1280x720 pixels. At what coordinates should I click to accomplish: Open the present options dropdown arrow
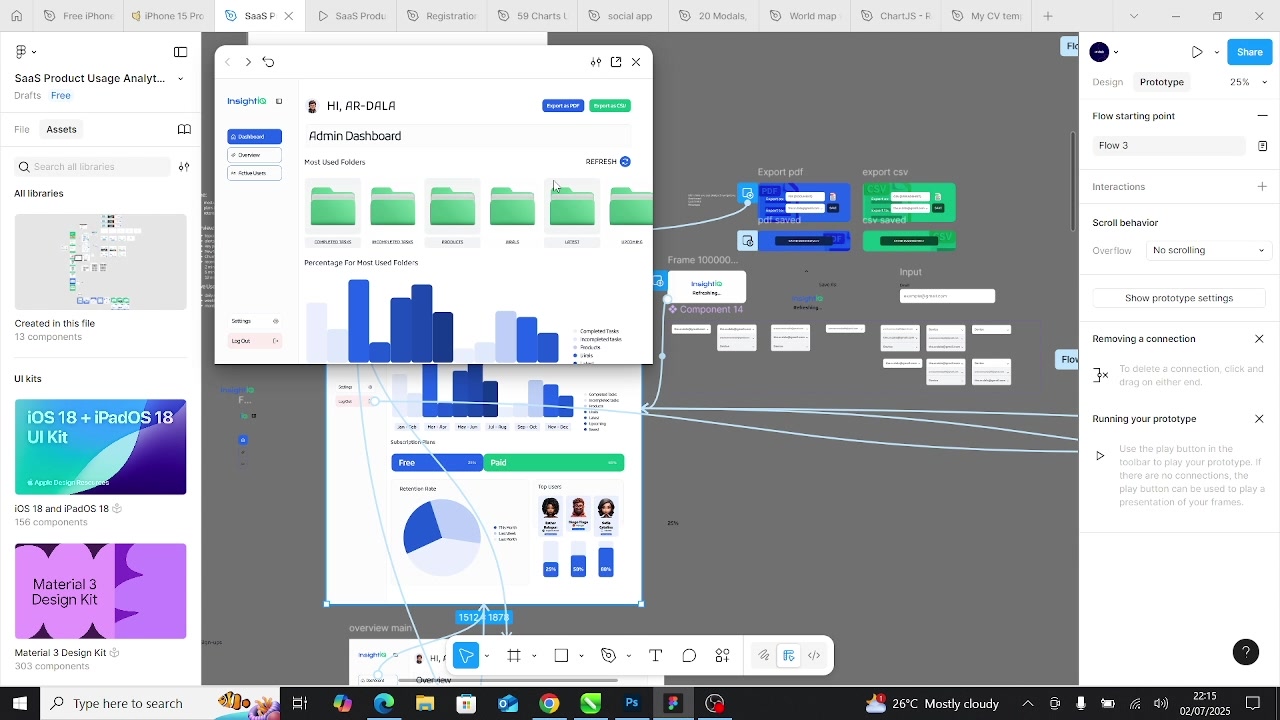(x=1216, y=52)
